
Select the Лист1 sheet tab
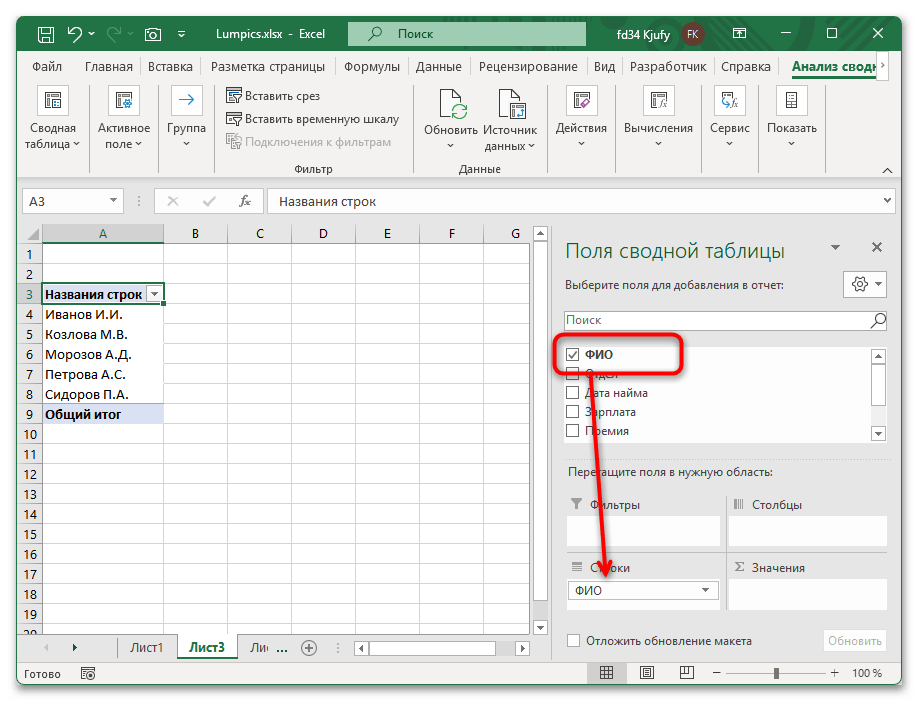click(147, 647)
